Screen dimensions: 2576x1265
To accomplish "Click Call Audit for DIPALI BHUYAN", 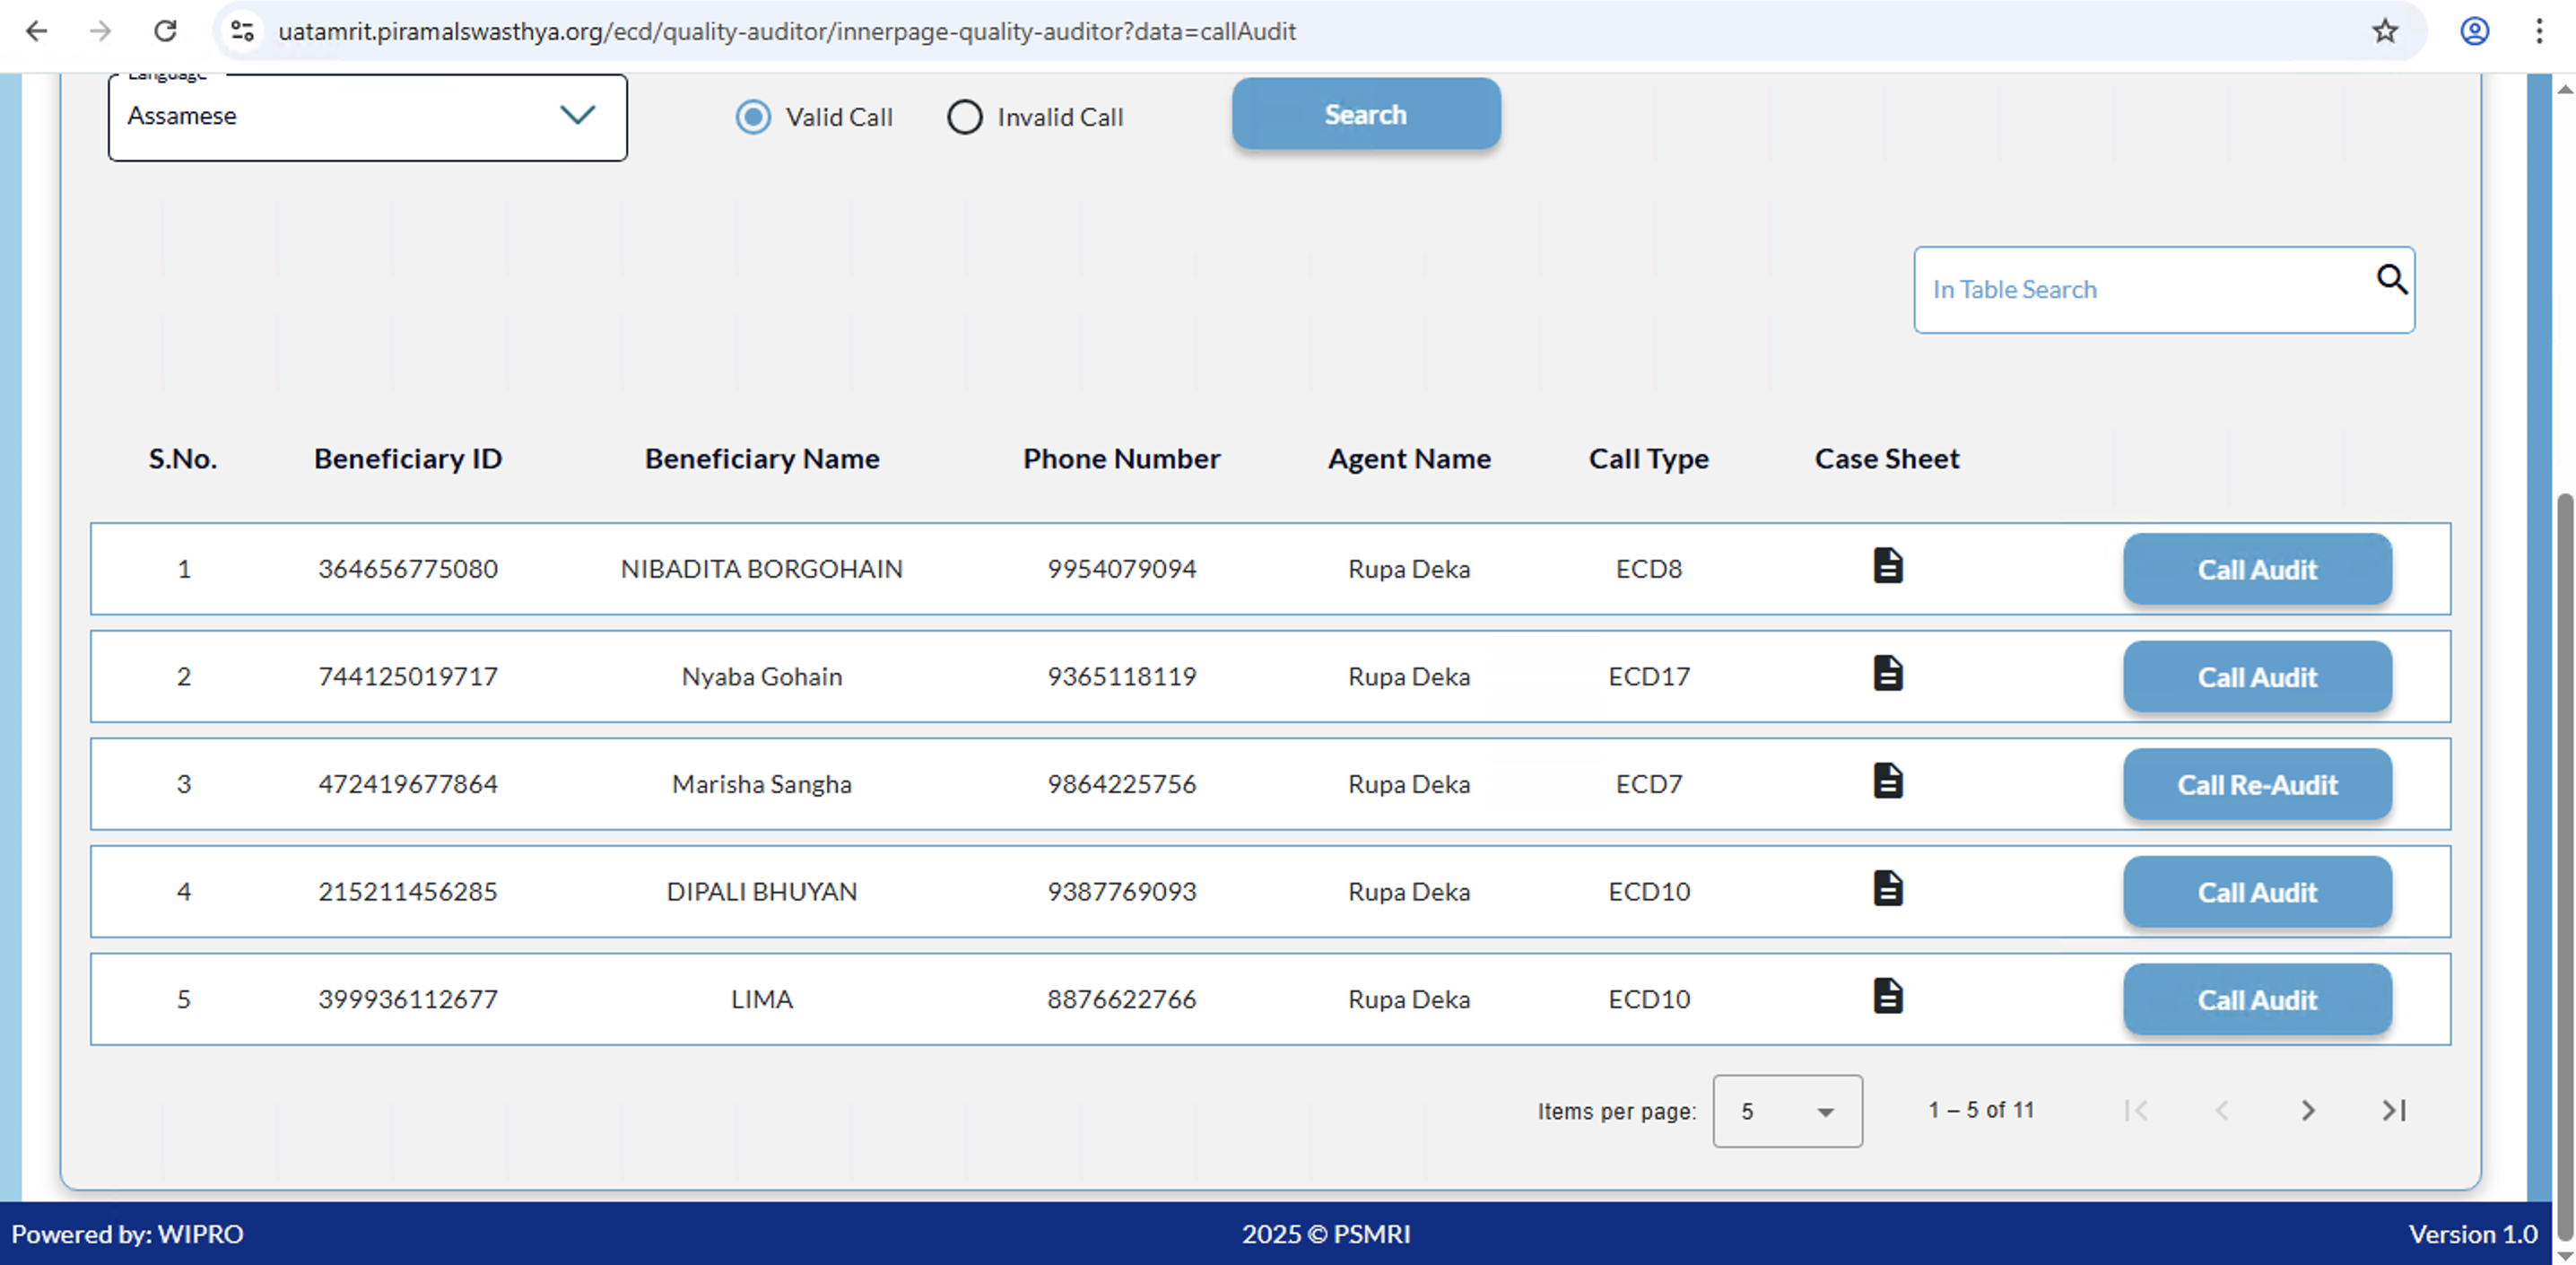I will click(2257, 892).
